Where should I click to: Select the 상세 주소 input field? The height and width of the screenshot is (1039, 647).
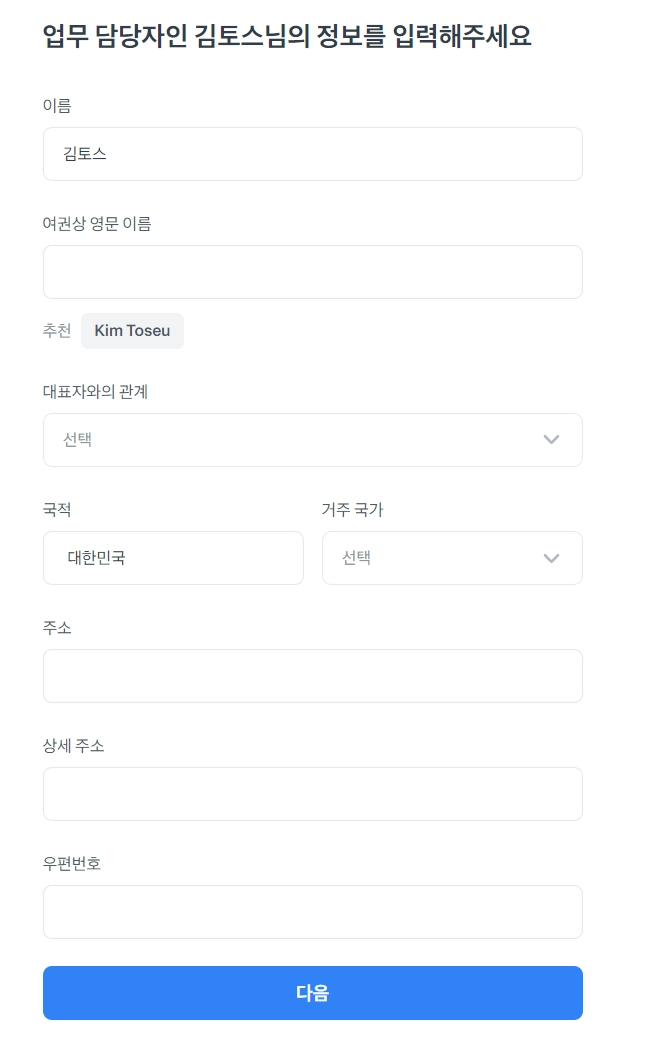tap(312, 794)
